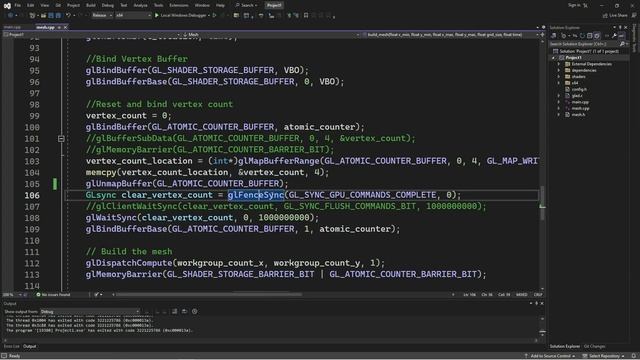
Task: Switch to the Git Changes tab
Action: point(595,346)
